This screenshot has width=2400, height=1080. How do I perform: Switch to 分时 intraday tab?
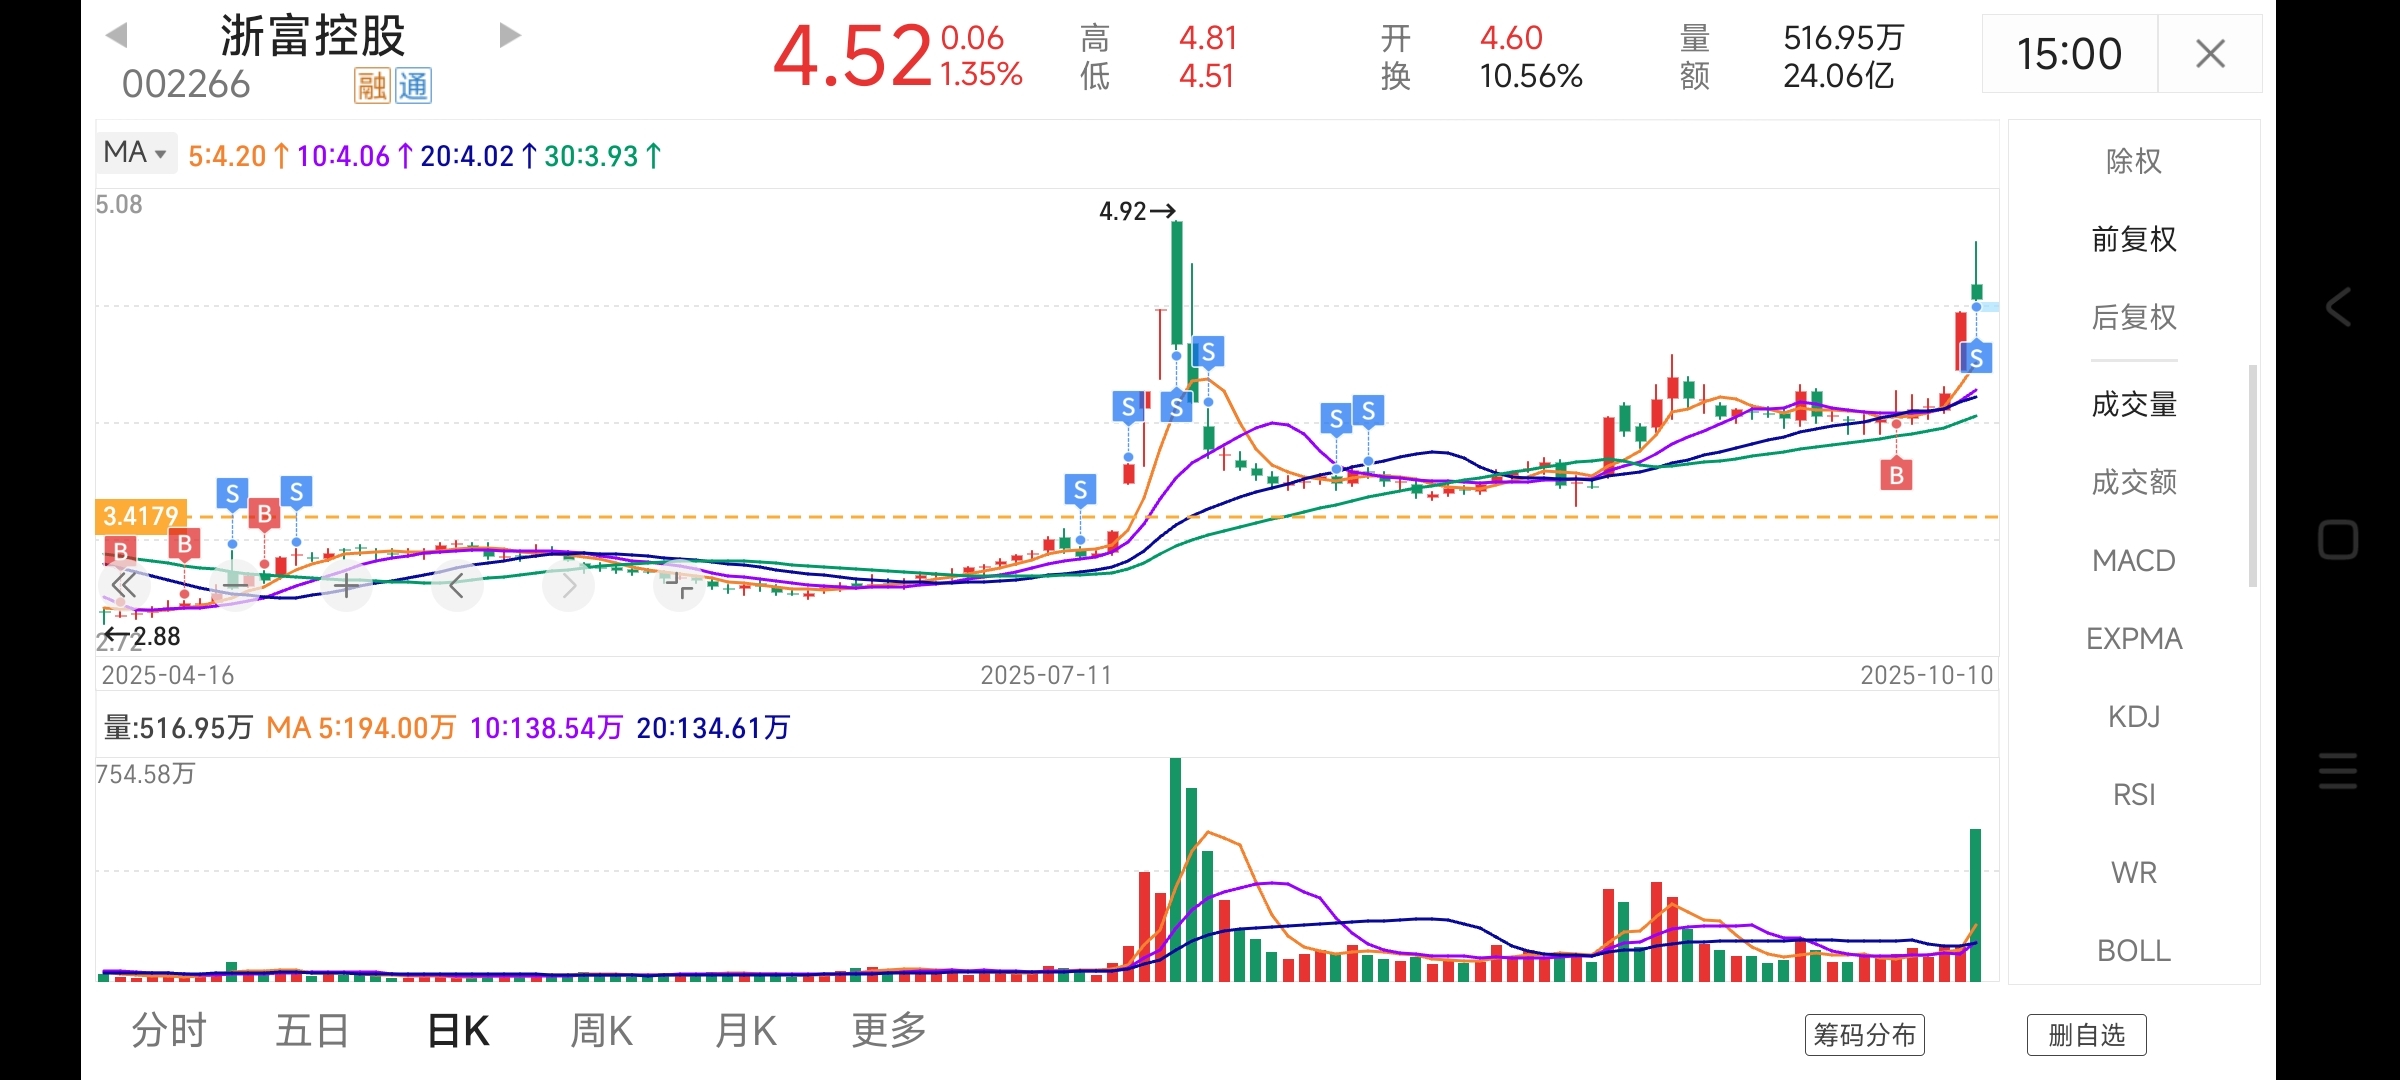[x=168, y=1030]
